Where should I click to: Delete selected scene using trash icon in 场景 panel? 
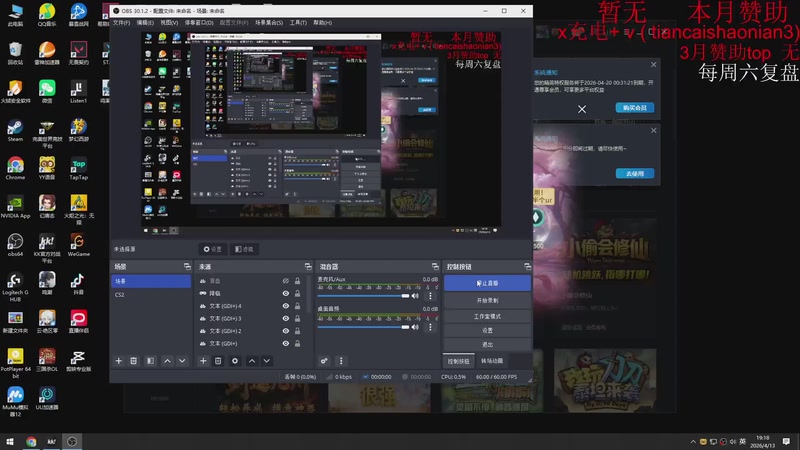(134, 361)
